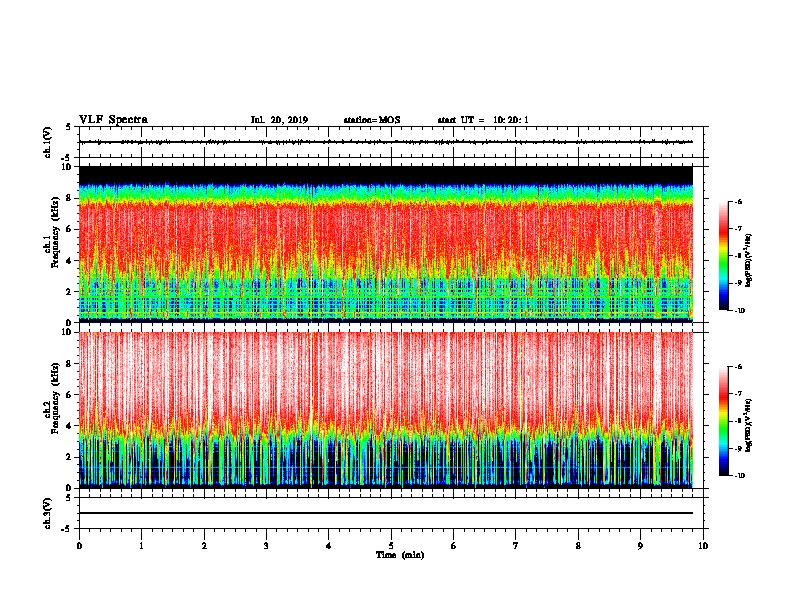The width and height of the screenshot is (792, 612).
Task: Click the "VLF Spectra" plot title
Action: (x=113, y=120)
